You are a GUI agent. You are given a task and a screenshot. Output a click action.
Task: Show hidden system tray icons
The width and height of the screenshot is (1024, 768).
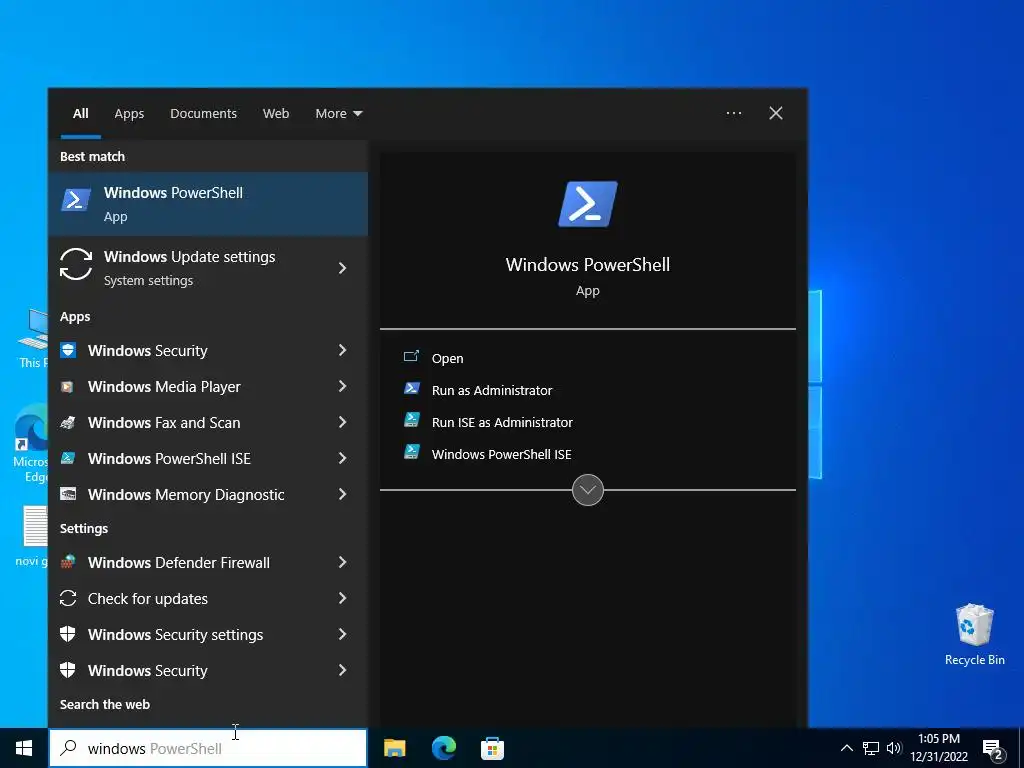[846, 748]
